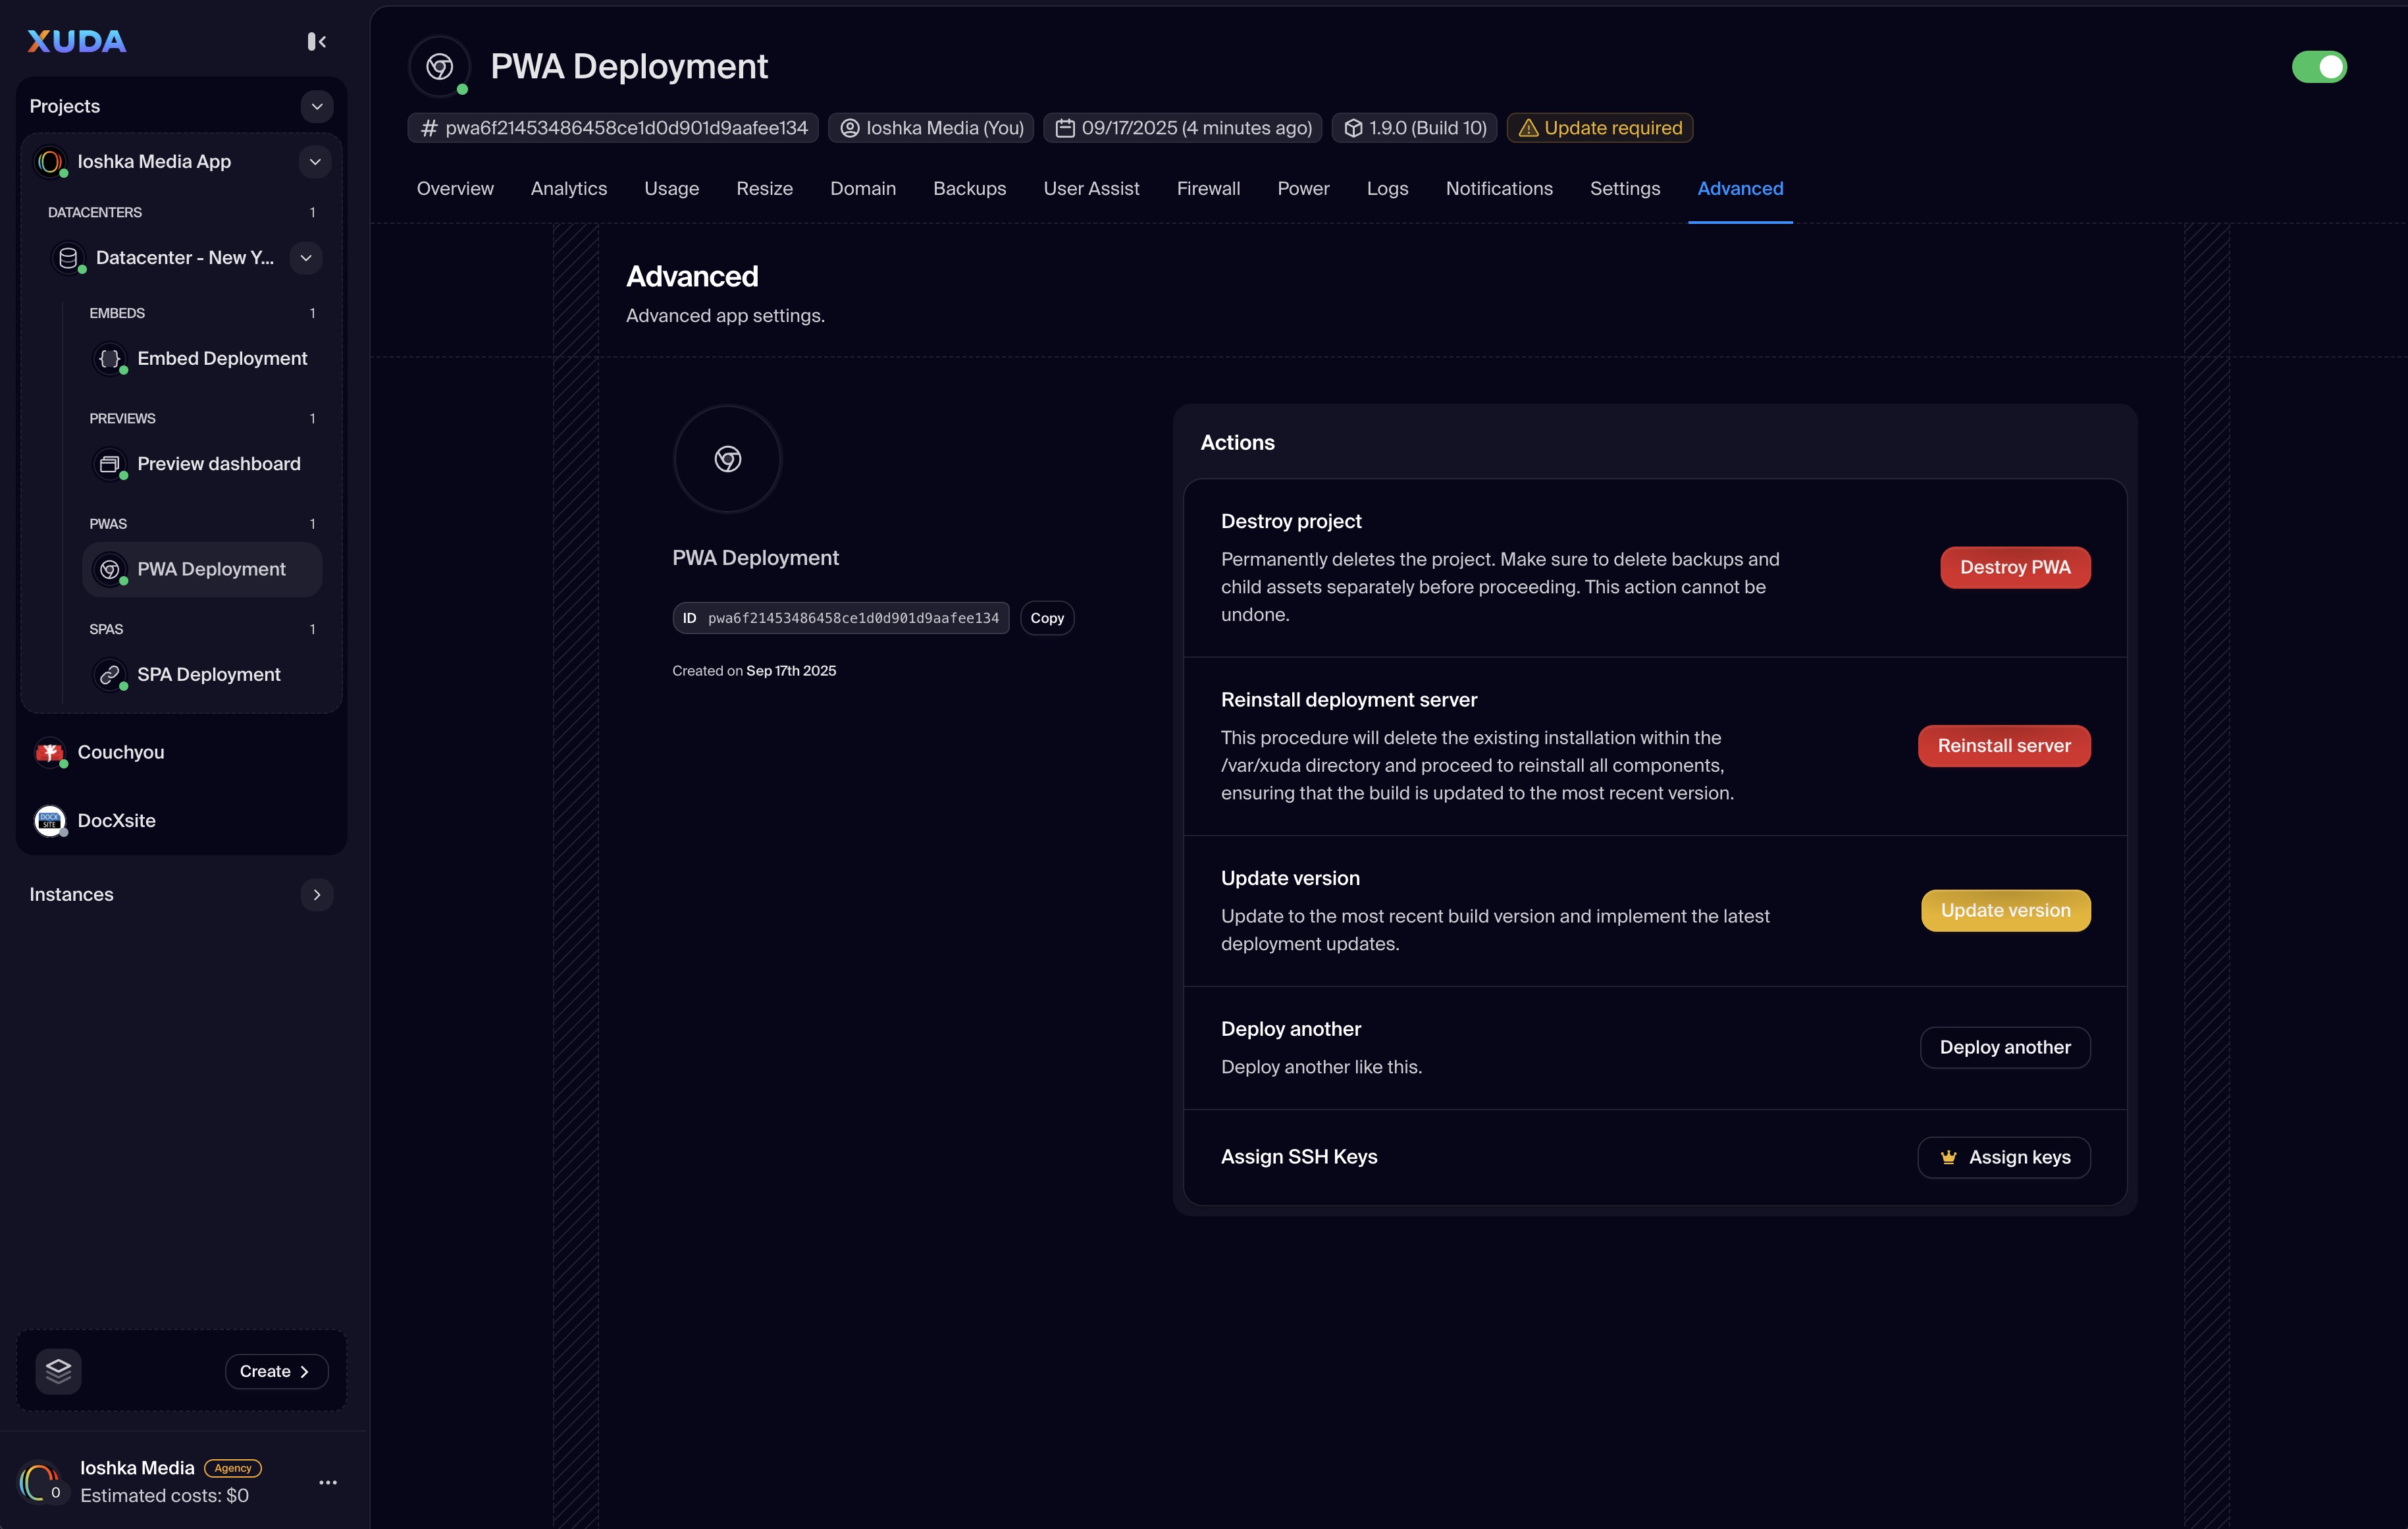Expand the Instances section
Image resolution: width=2408 pixels, height=1529 pixels.
(316, 894)
